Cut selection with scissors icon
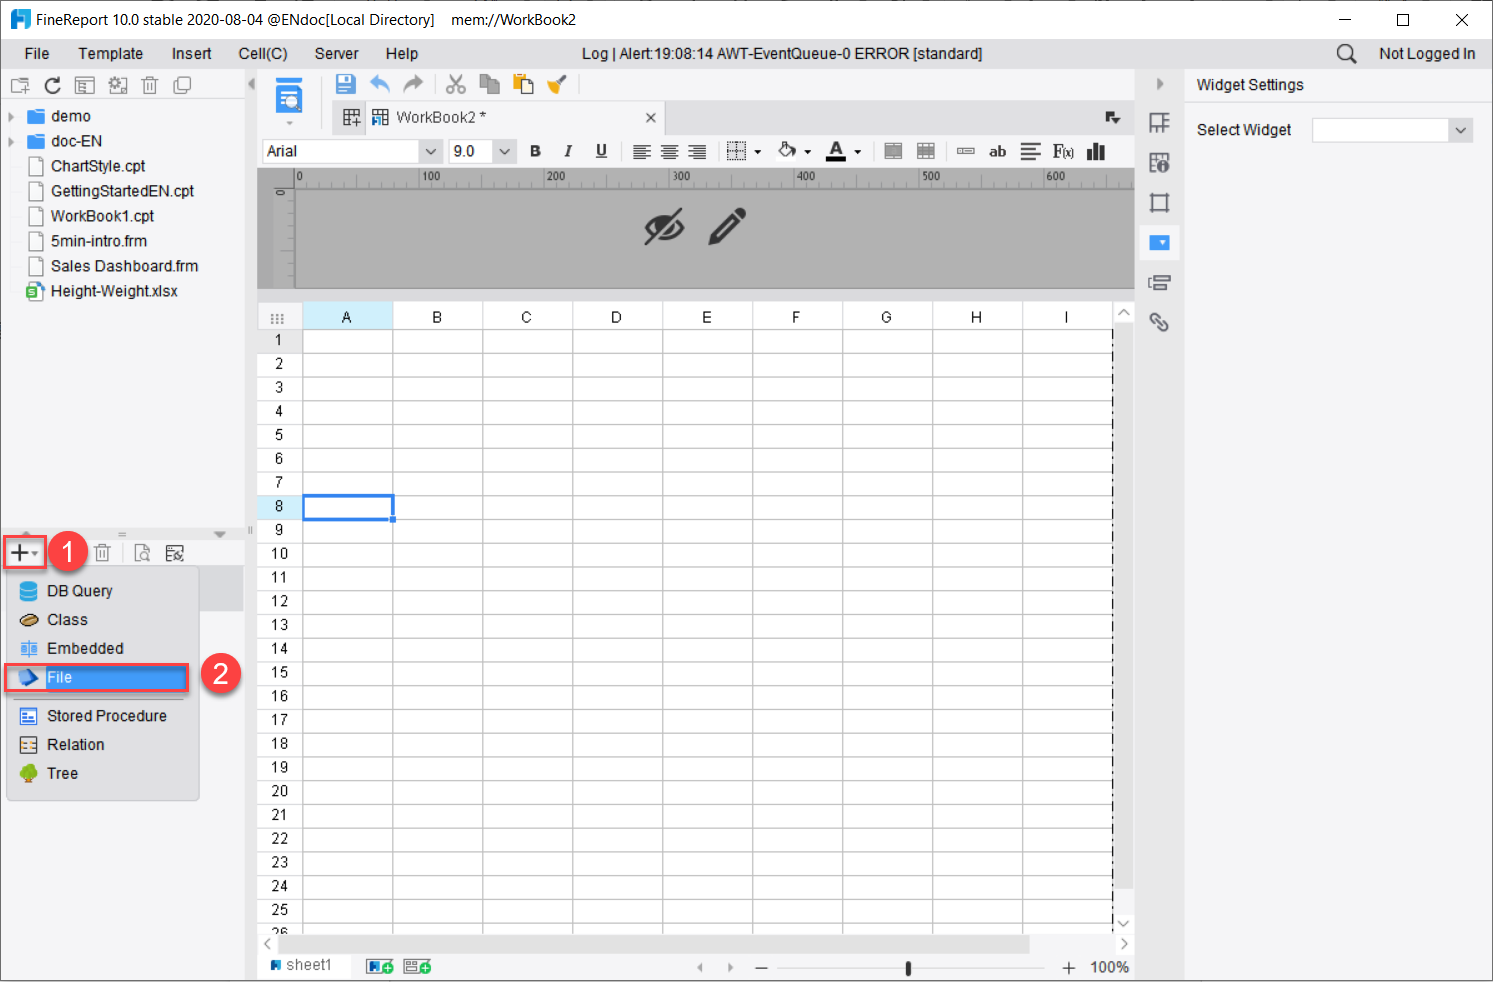Screen dimensions: 1493x982 (x=456, y=84)
